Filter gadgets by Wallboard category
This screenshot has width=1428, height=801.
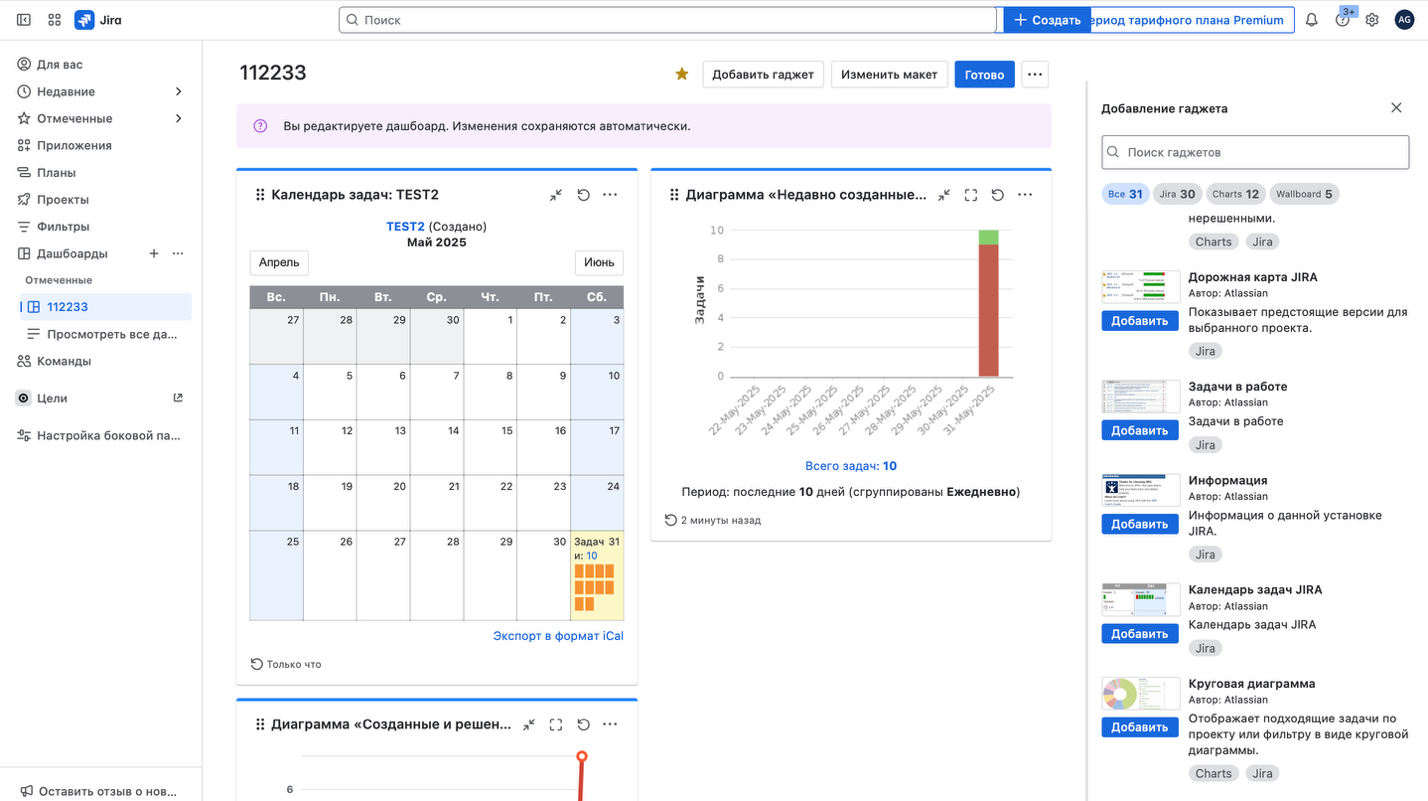pyautogui.click(x=1304, y=194)
